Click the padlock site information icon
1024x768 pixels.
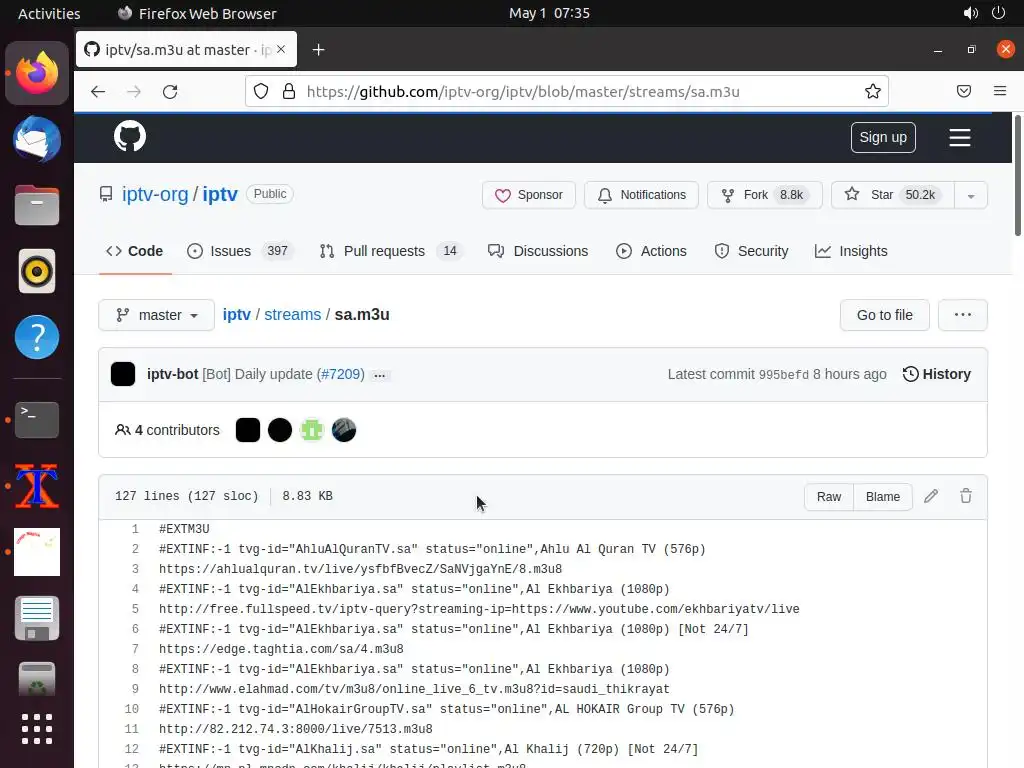pyautogui.click(x=289, y=91)
